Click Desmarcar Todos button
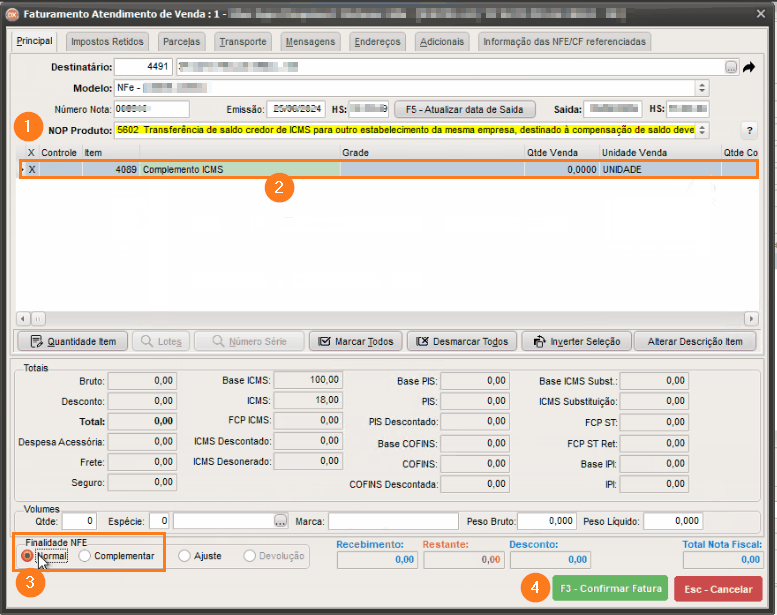Image resolution: width=777 pixels, height=615 pixels. pos(462,341)
